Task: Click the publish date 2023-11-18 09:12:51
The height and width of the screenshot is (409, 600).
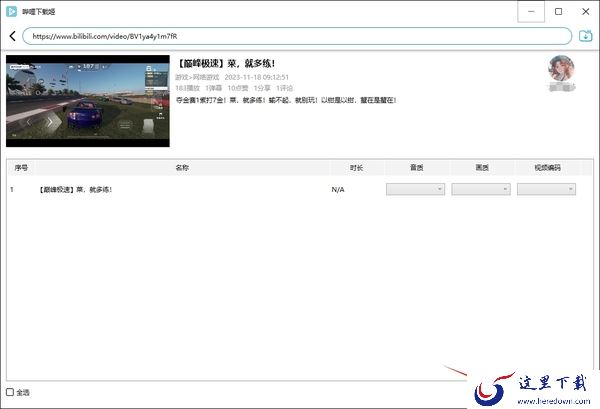Action: (x=256, y=77)
